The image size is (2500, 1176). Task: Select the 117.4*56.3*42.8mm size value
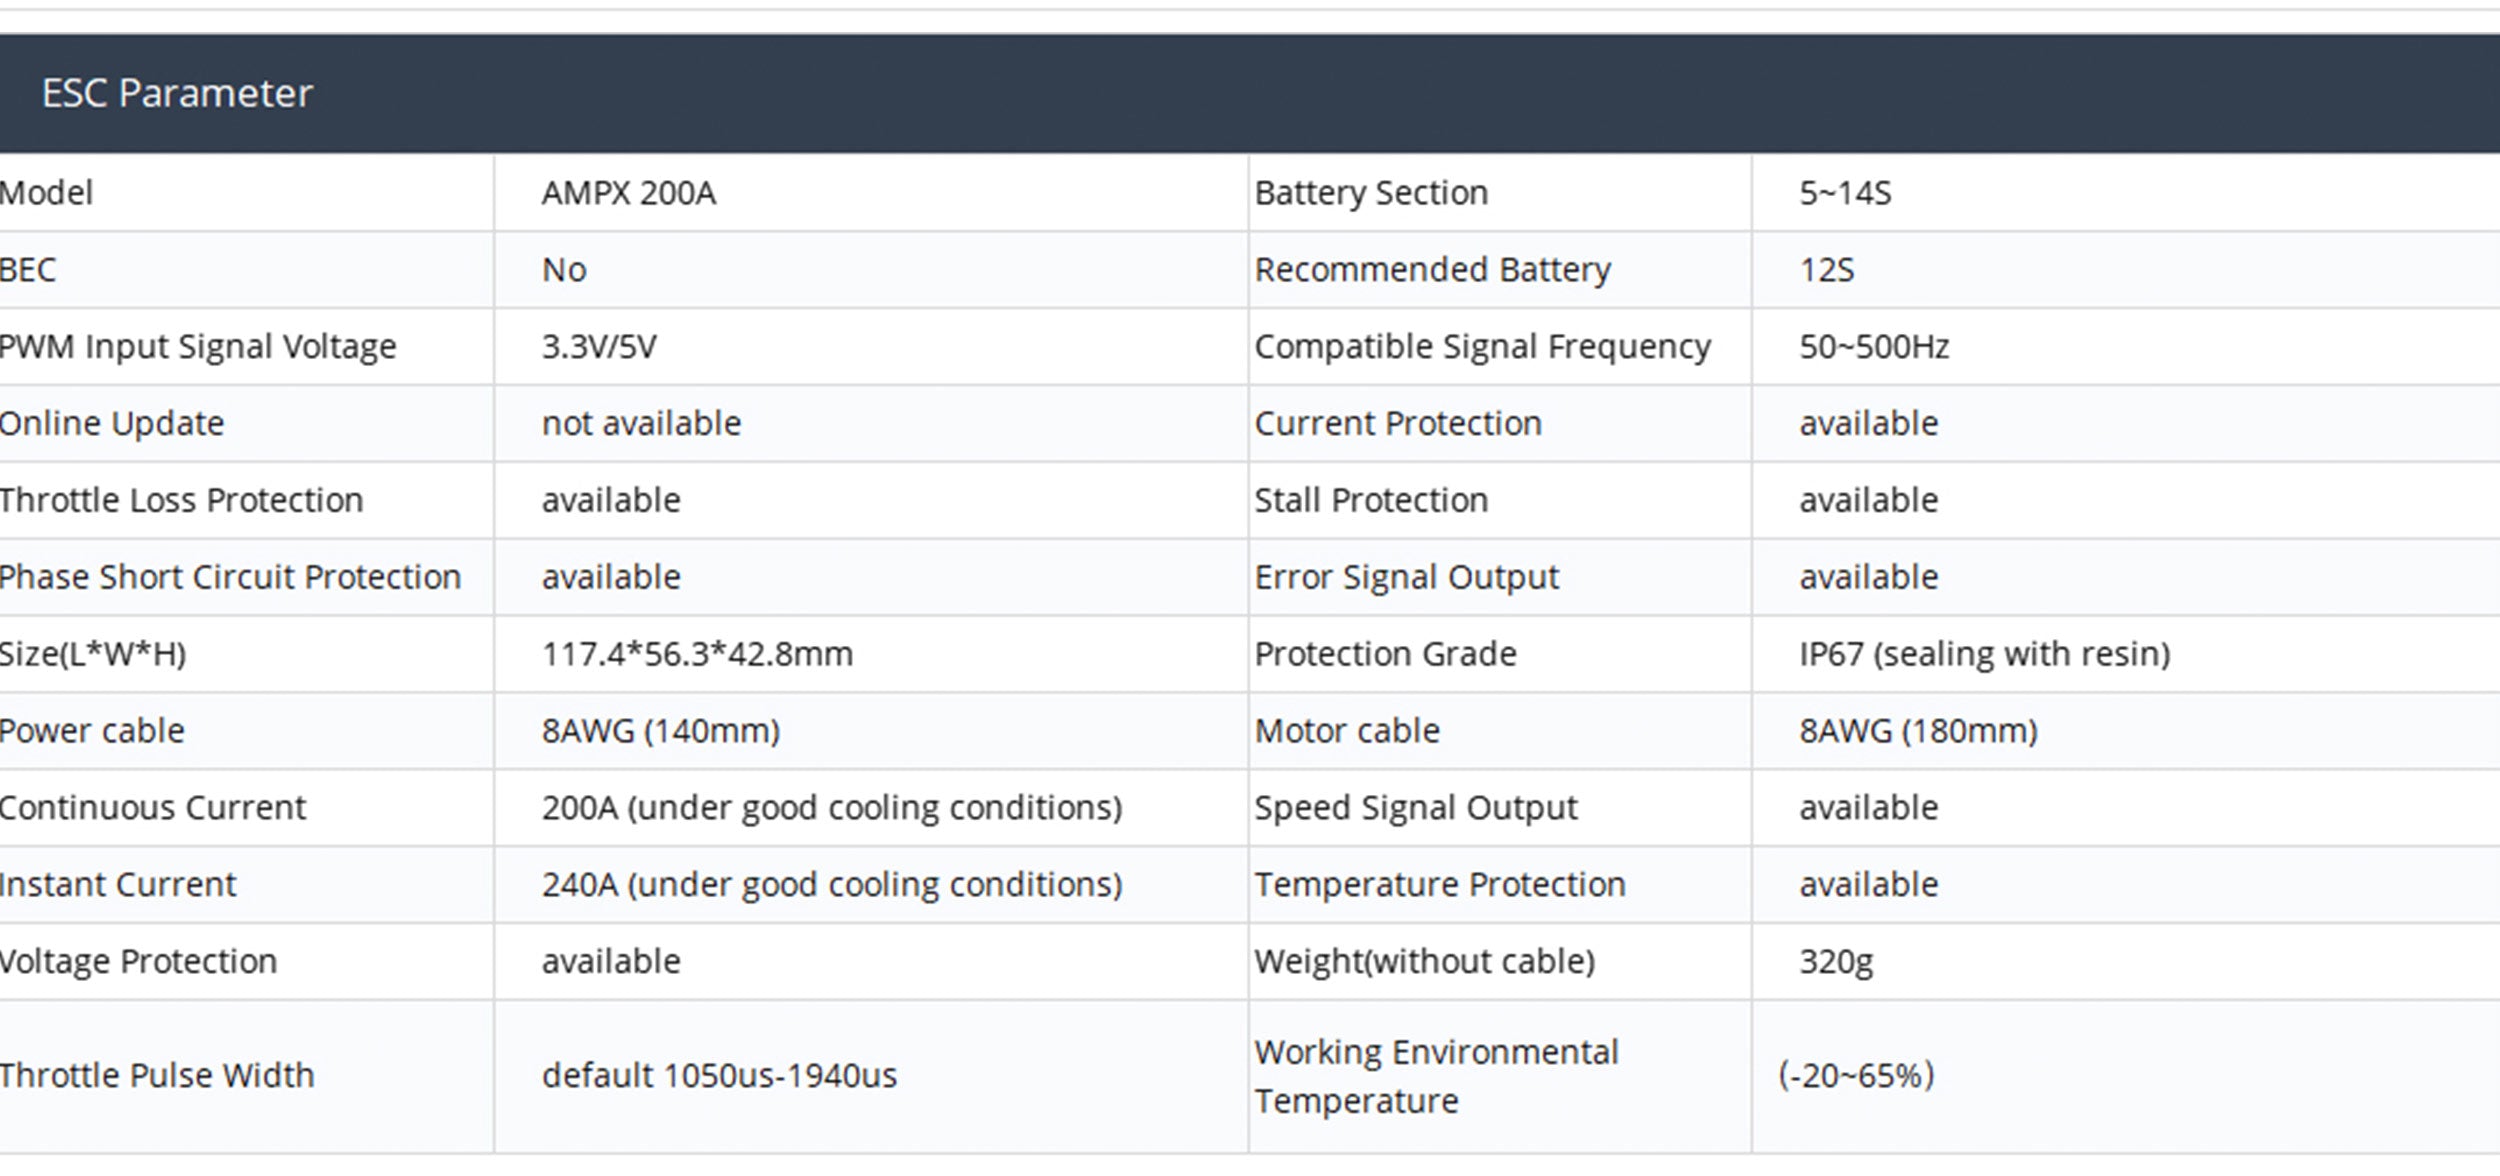(697, 654)
